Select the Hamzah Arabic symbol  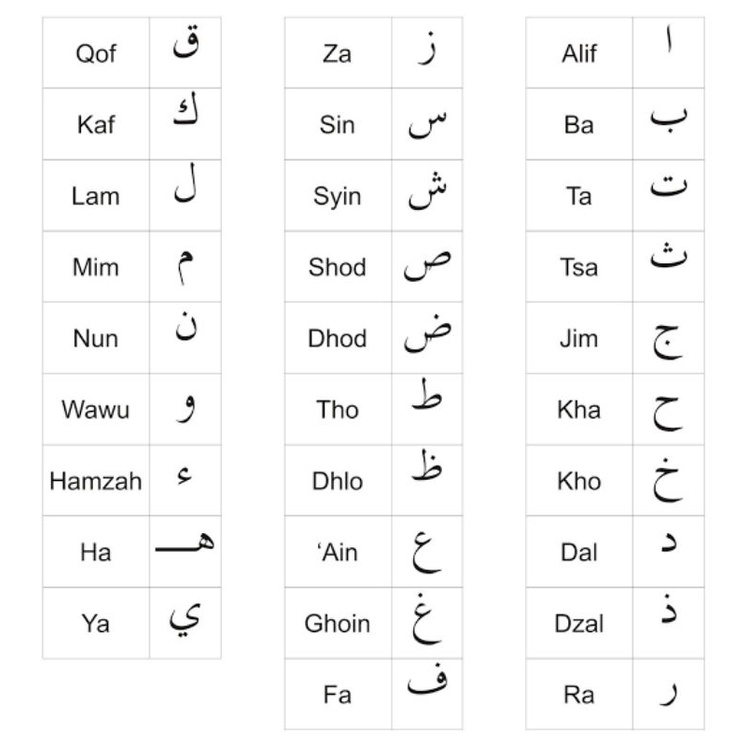tap(186, 478)
